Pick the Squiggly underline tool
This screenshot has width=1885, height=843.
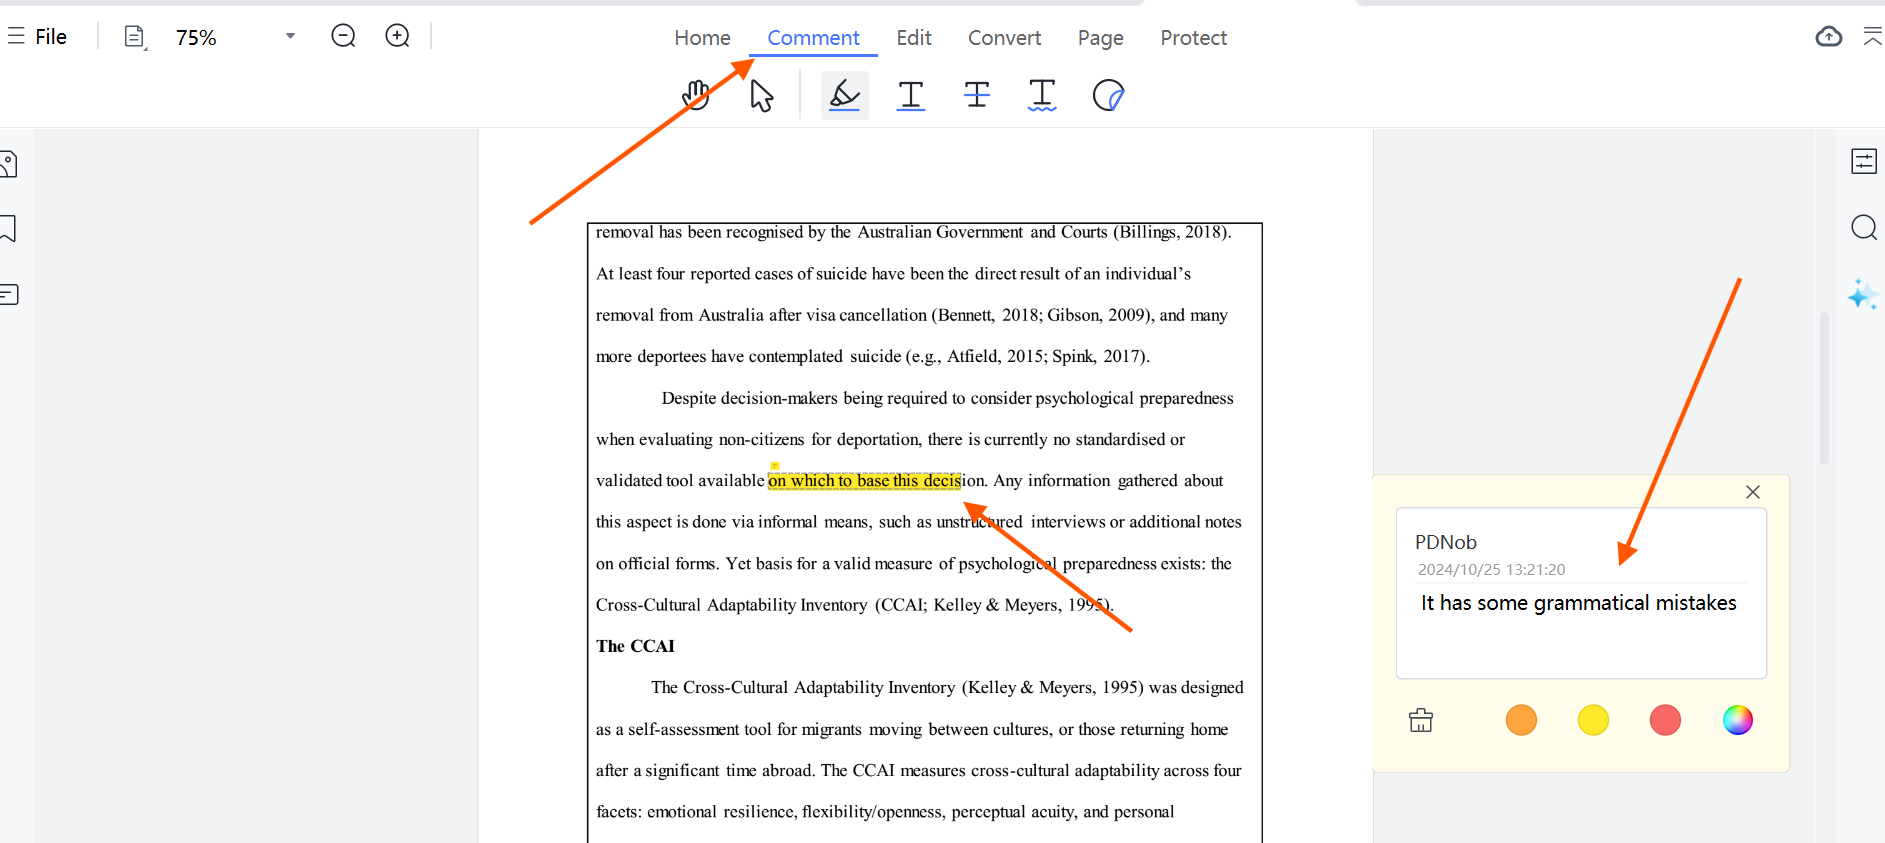(x=1042, y=96)
